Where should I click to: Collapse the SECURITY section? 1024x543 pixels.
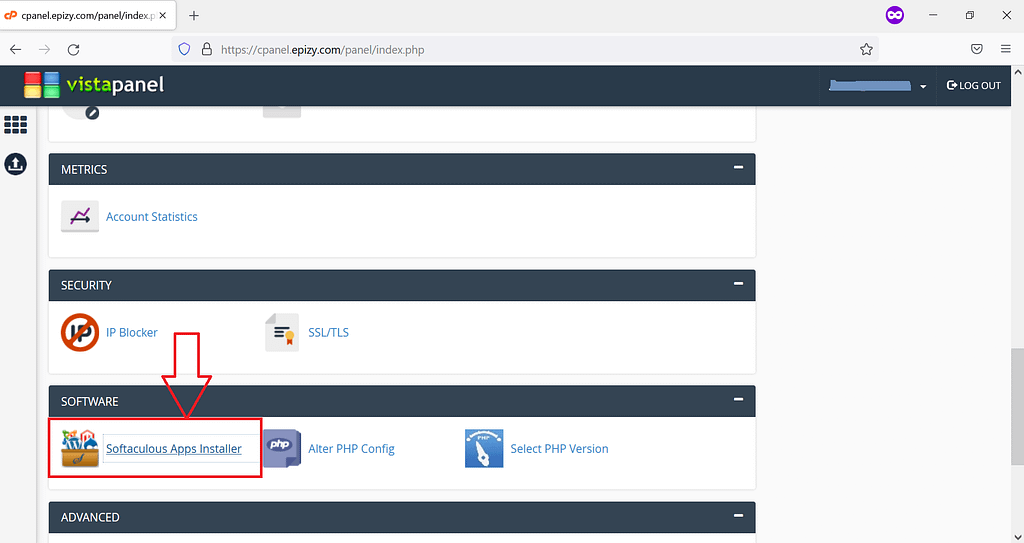tap(739, 284)
